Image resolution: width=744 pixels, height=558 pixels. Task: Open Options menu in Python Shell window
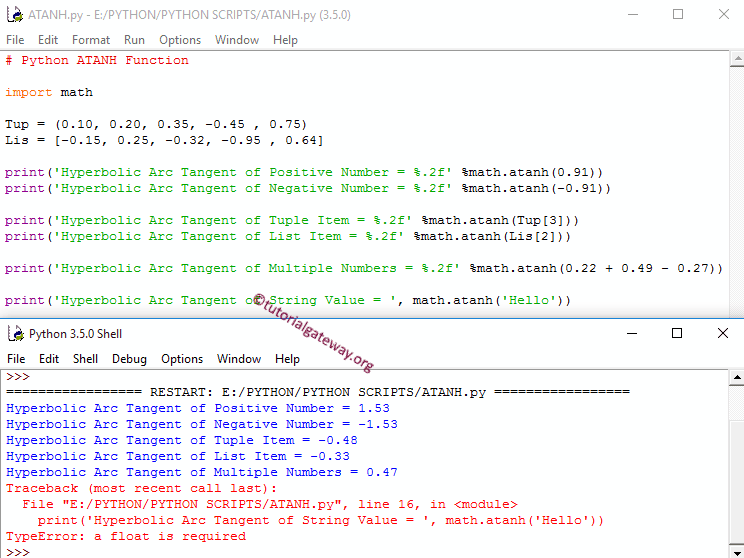point(182,359)
